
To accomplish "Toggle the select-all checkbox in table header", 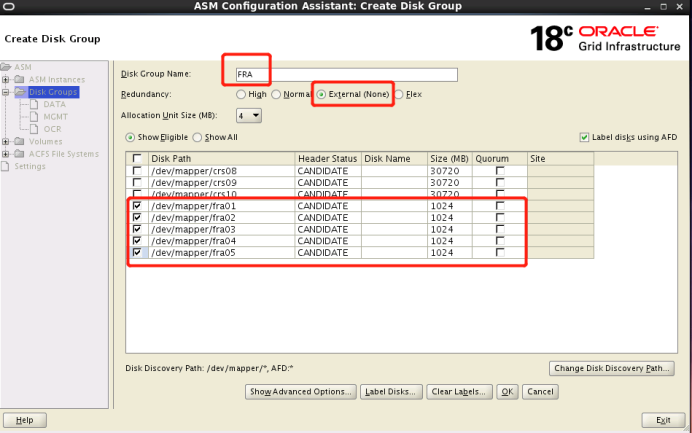I will point(137,158).
